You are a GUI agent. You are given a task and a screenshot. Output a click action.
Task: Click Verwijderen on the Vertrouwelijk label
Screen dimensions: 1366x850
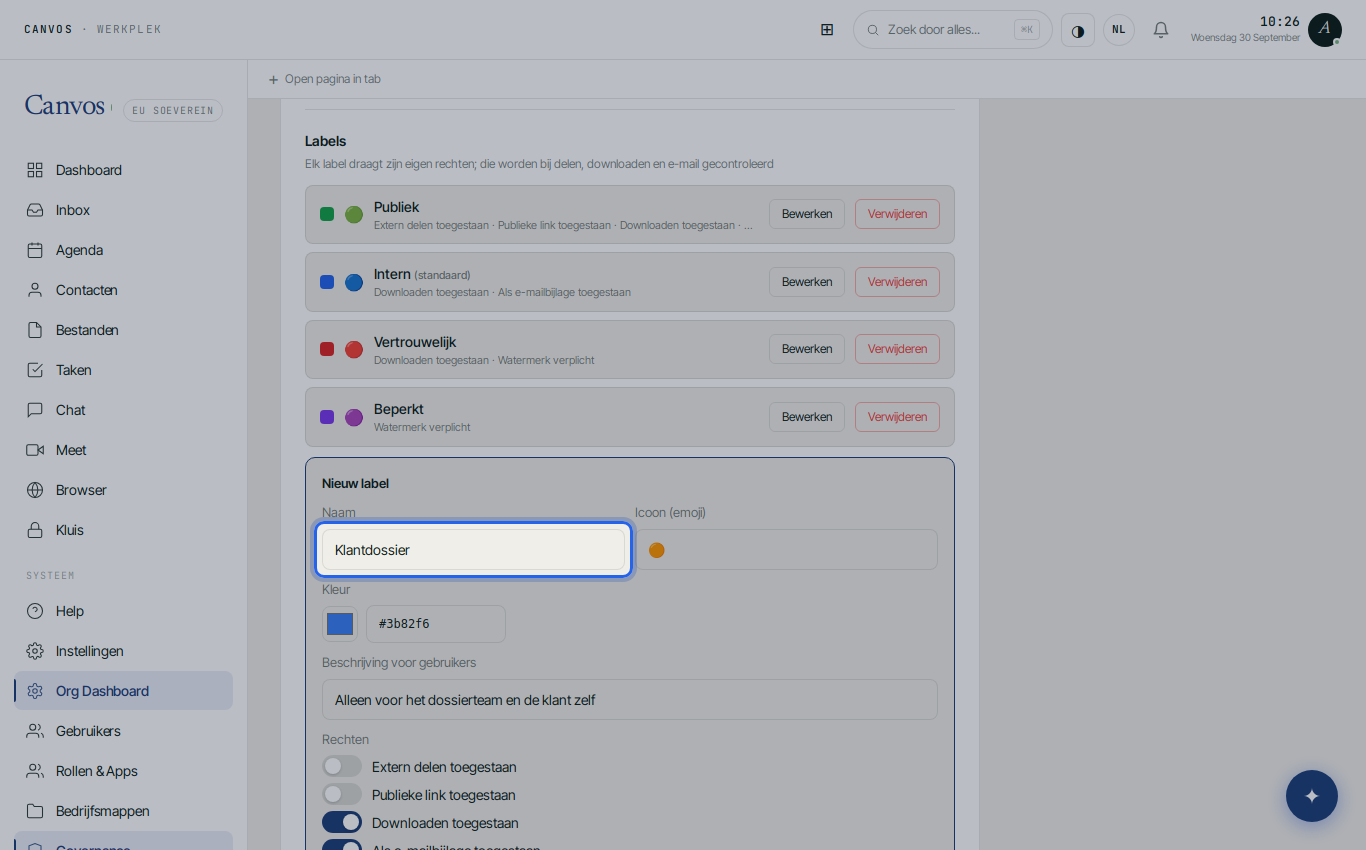[x=897, y=349]
